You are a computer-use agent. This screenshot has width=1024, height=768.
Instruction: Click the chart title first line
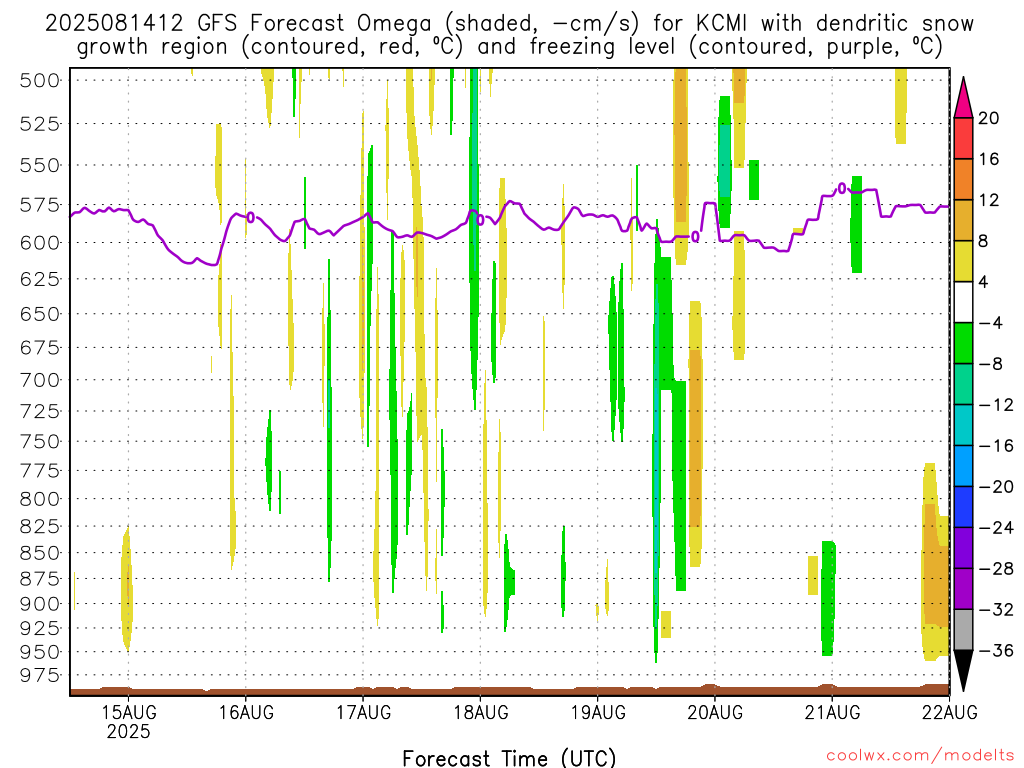(x=509, y=24)
